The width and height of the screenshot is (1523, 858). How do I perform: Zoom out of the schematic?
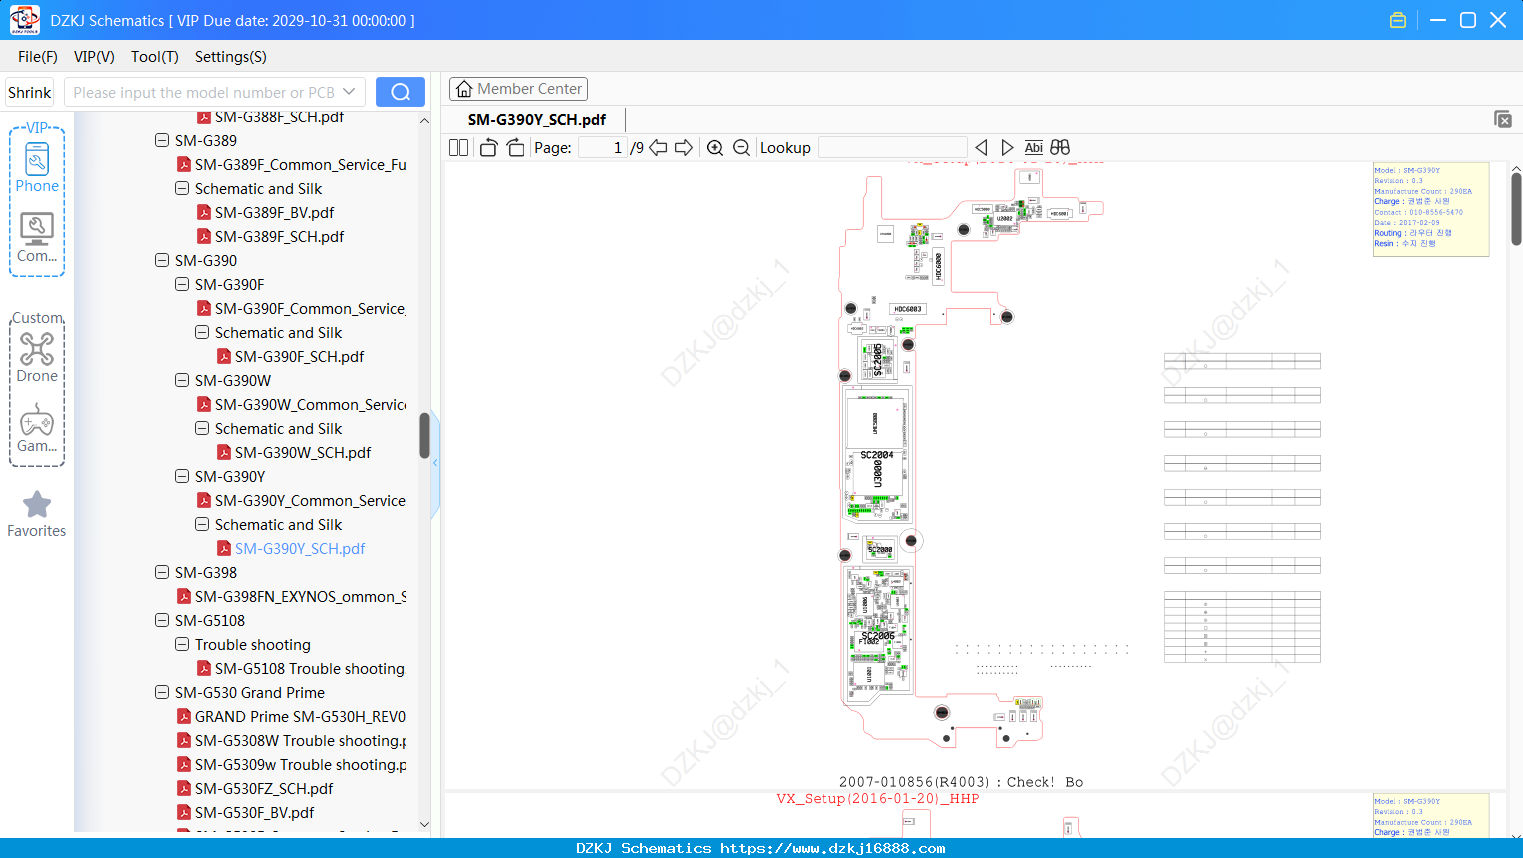point(741,147)
